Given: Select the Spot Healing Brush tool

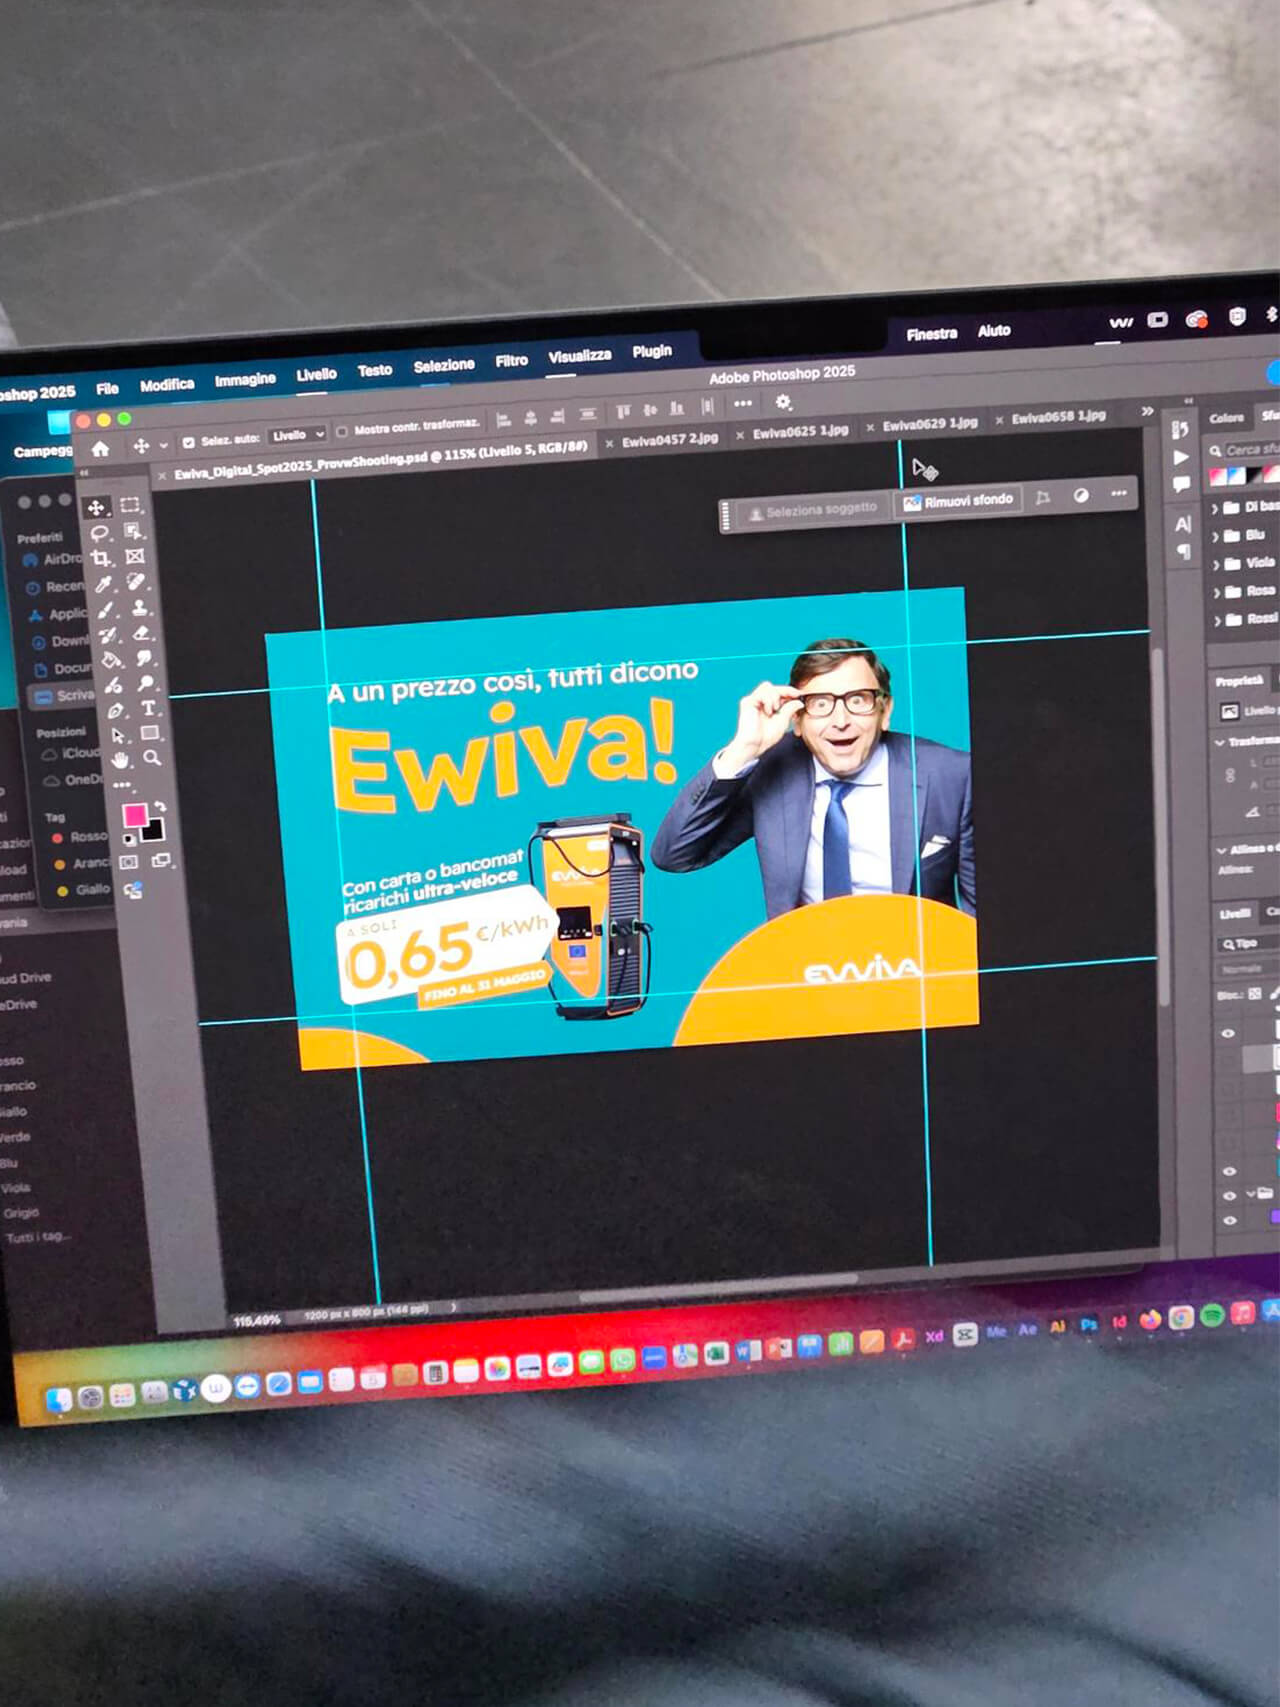Looking at the screenshot, I should 137,582.
